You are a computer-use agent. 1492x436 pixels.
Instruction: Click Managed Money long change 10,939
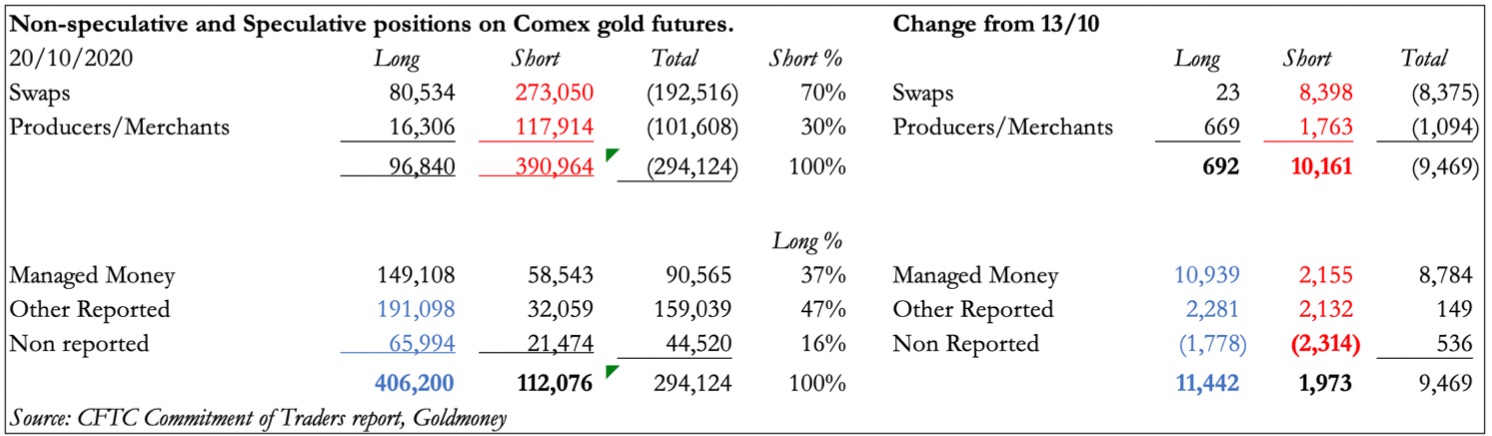[1211, 275]
